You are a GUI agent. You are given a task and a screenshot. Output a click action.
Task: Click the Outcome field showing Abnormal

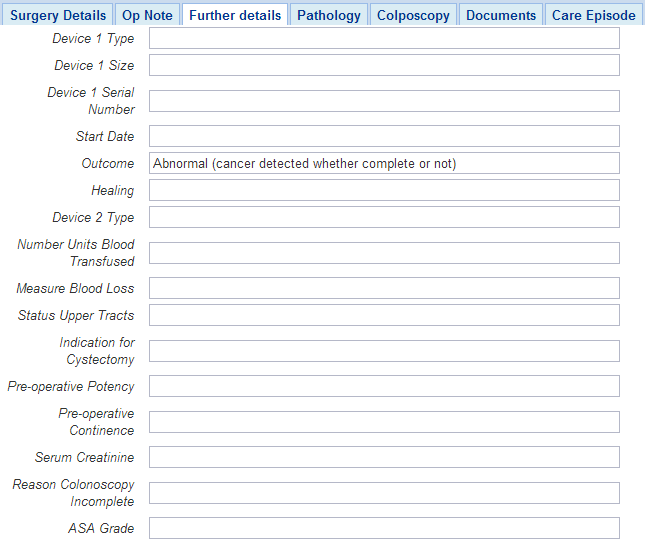click(384, 163)
